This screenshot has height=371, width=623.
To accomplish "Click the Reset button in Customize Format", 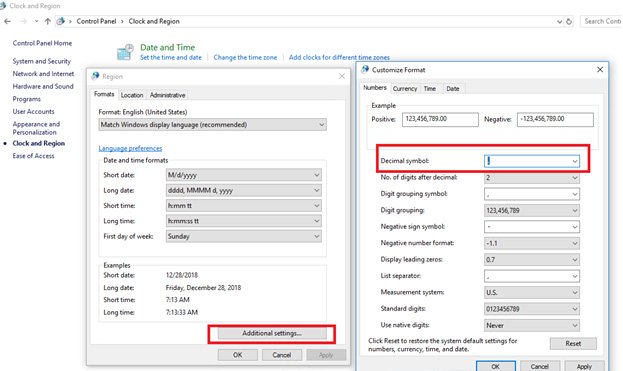I will [573, 343].
